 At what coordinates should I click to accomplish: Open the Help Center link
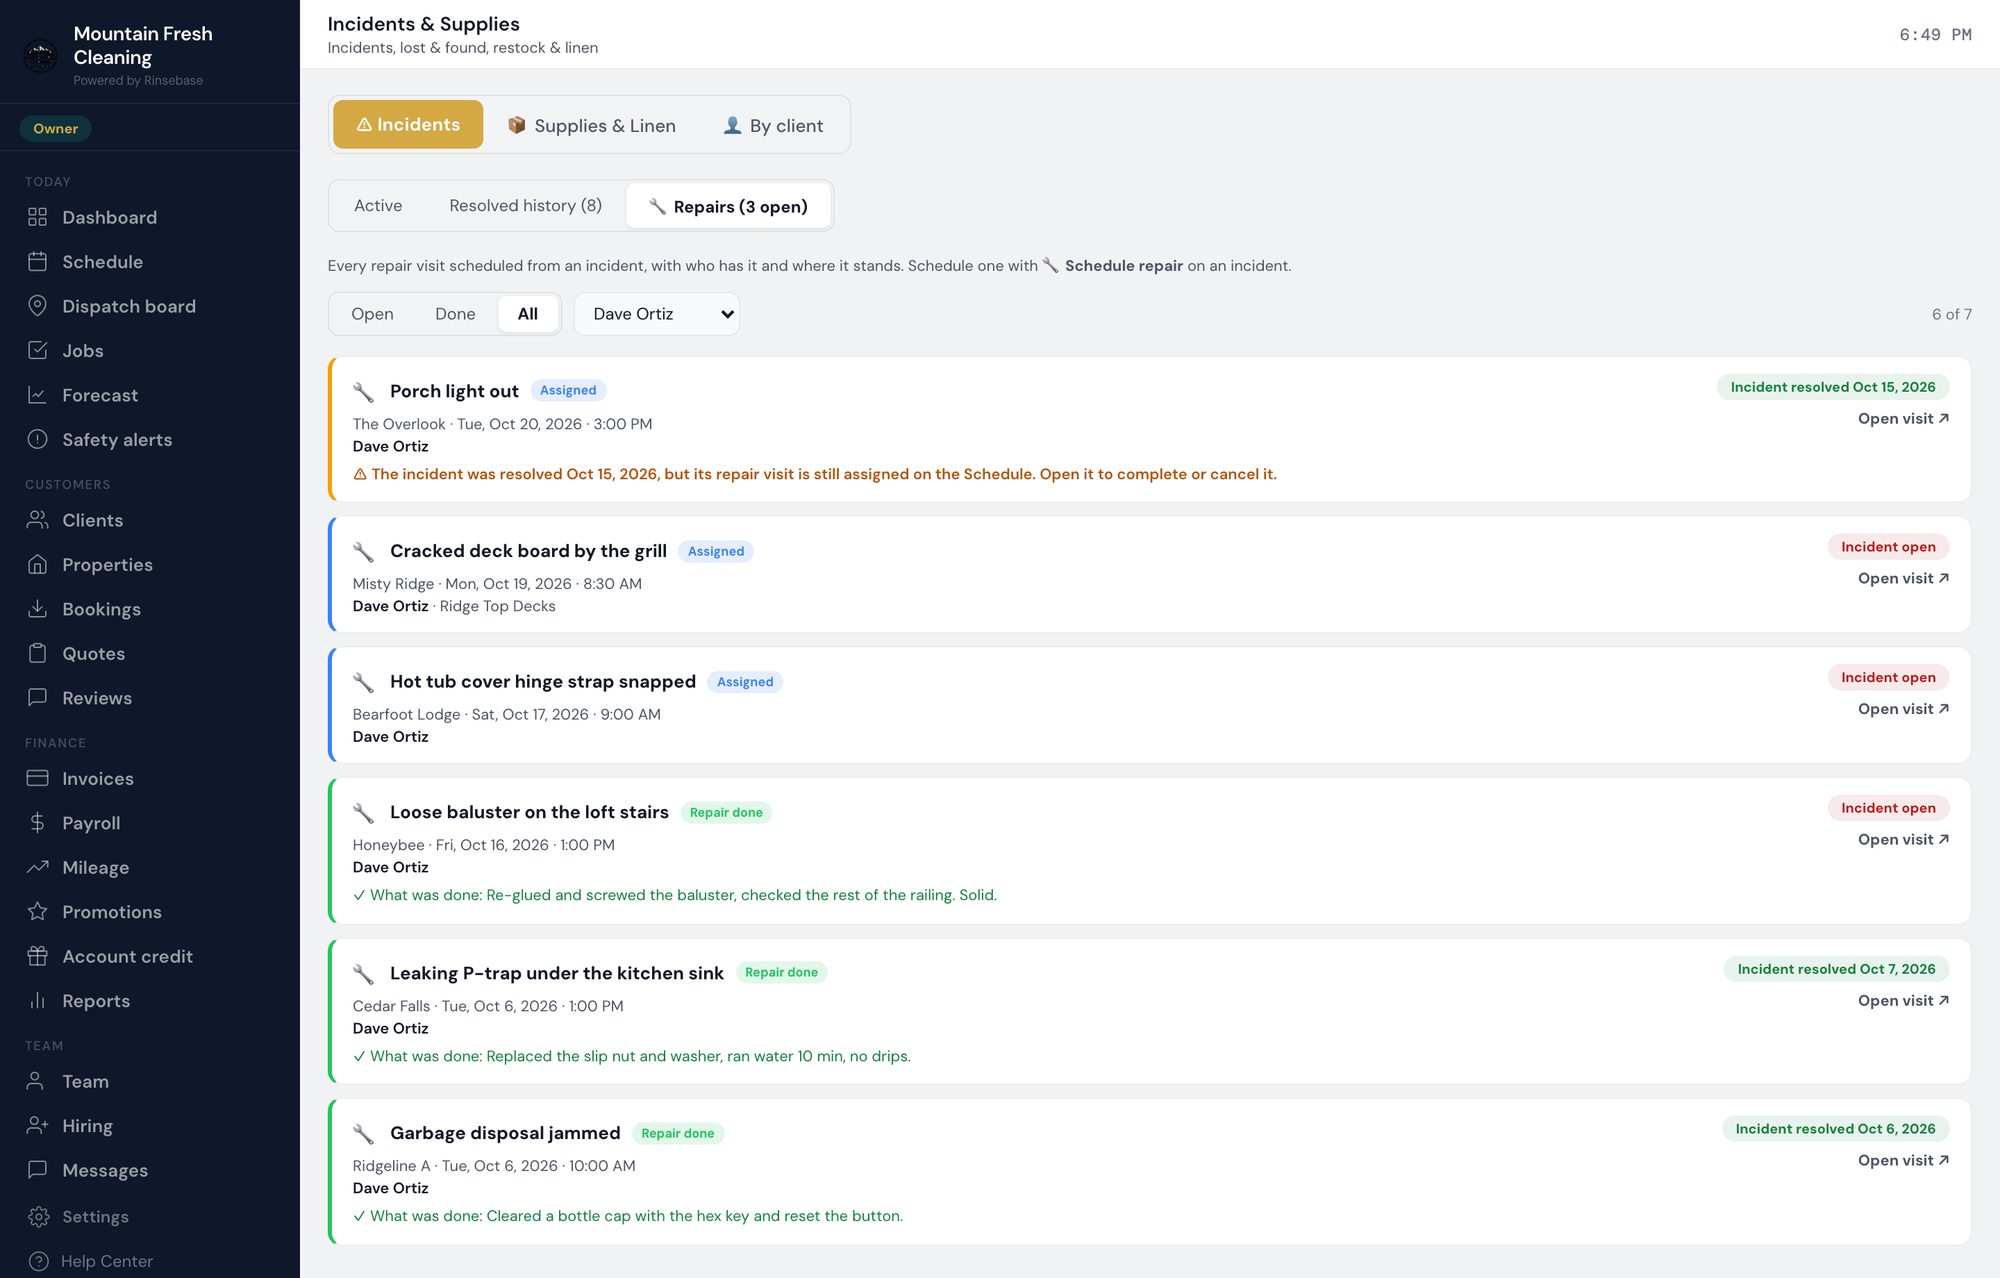tap(91, 1261)
